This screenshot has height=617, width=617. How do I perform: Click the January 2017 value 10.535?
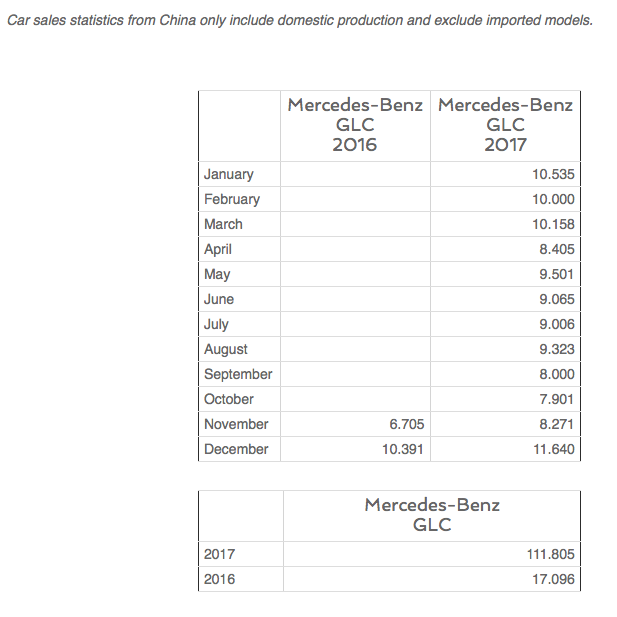tap(553, 174)
